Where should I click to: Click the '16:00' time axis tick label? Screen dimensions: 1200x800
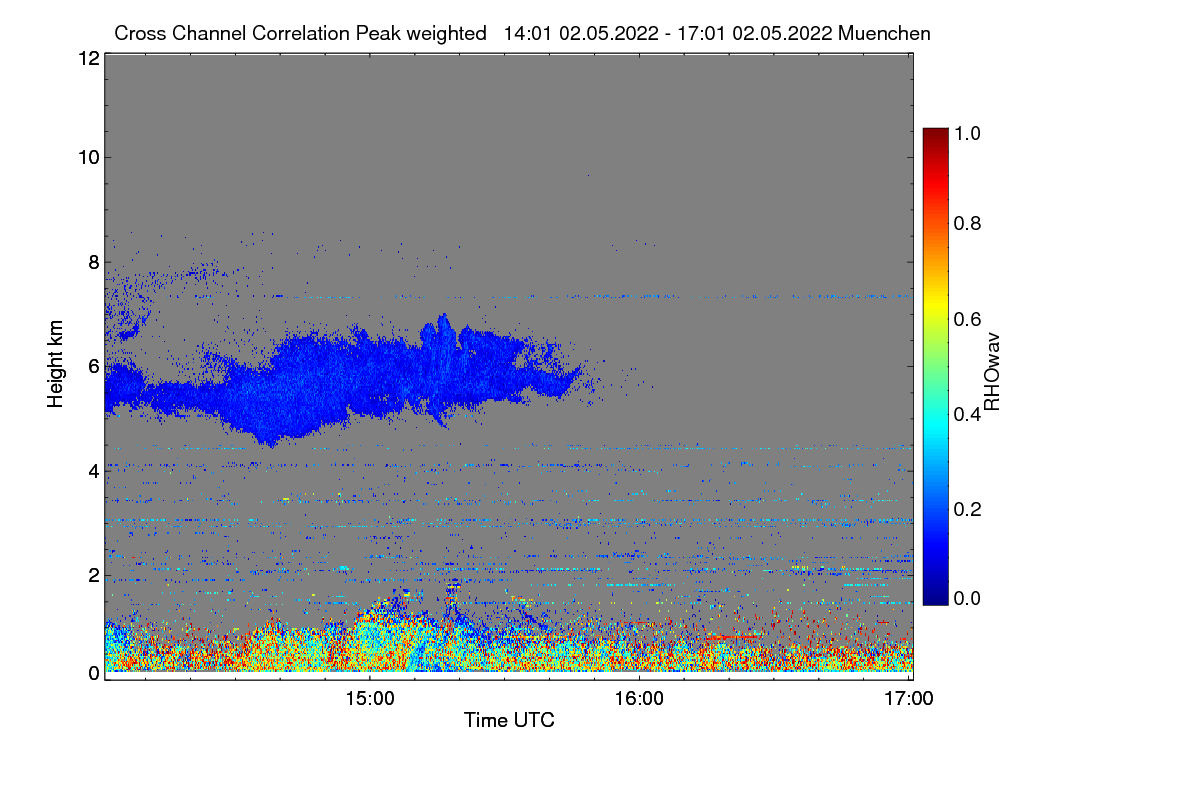(x=639, y=699)
